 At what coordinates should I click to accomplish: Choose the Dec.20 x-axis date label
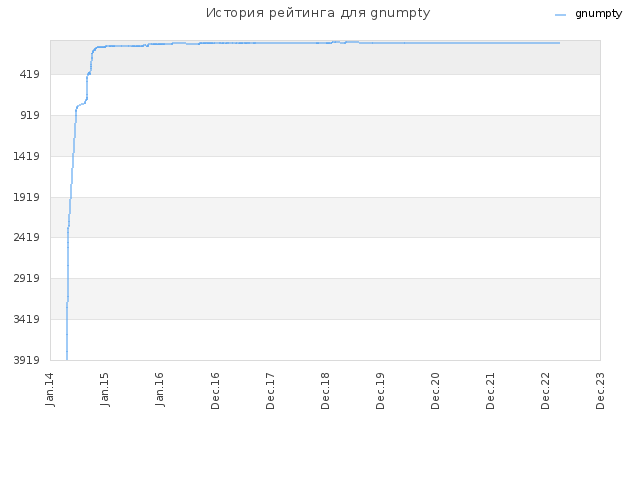click(x=435, y=391)
